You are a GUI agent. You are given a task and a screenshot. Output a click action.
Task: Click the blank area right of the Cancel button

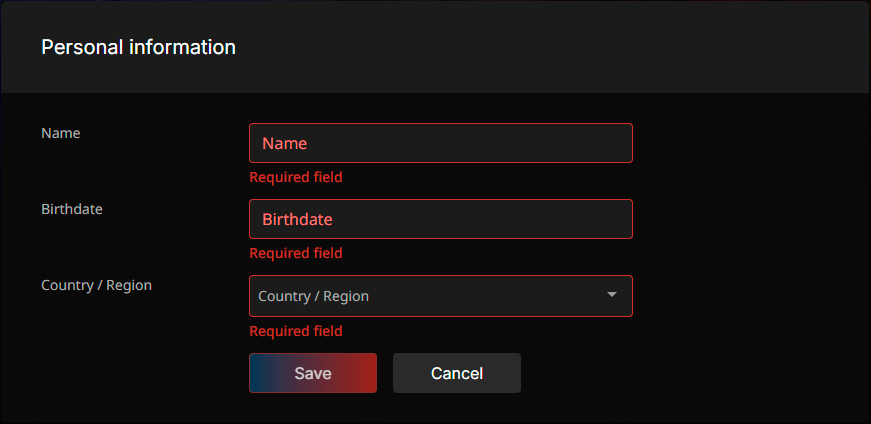690,373
